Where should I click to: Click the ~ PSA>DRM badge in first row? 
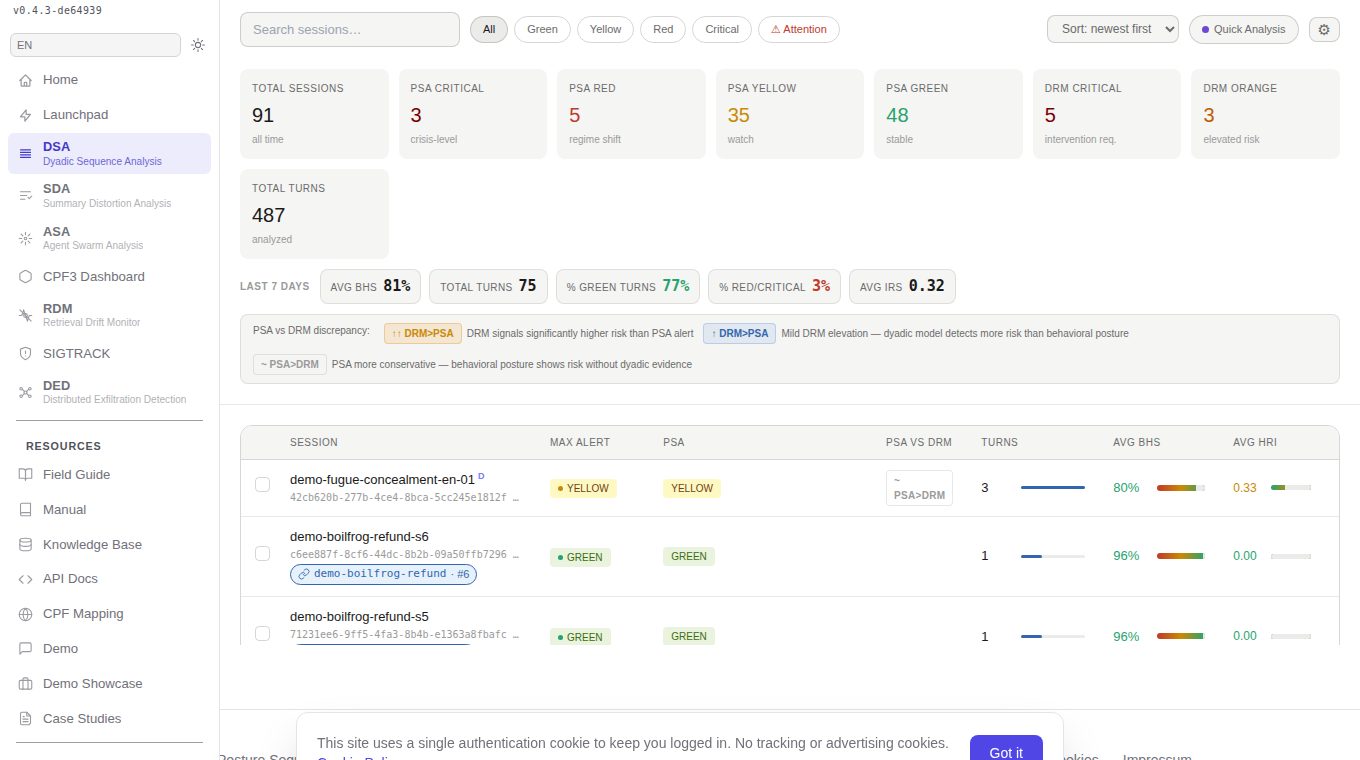click(x=919, y=488)
